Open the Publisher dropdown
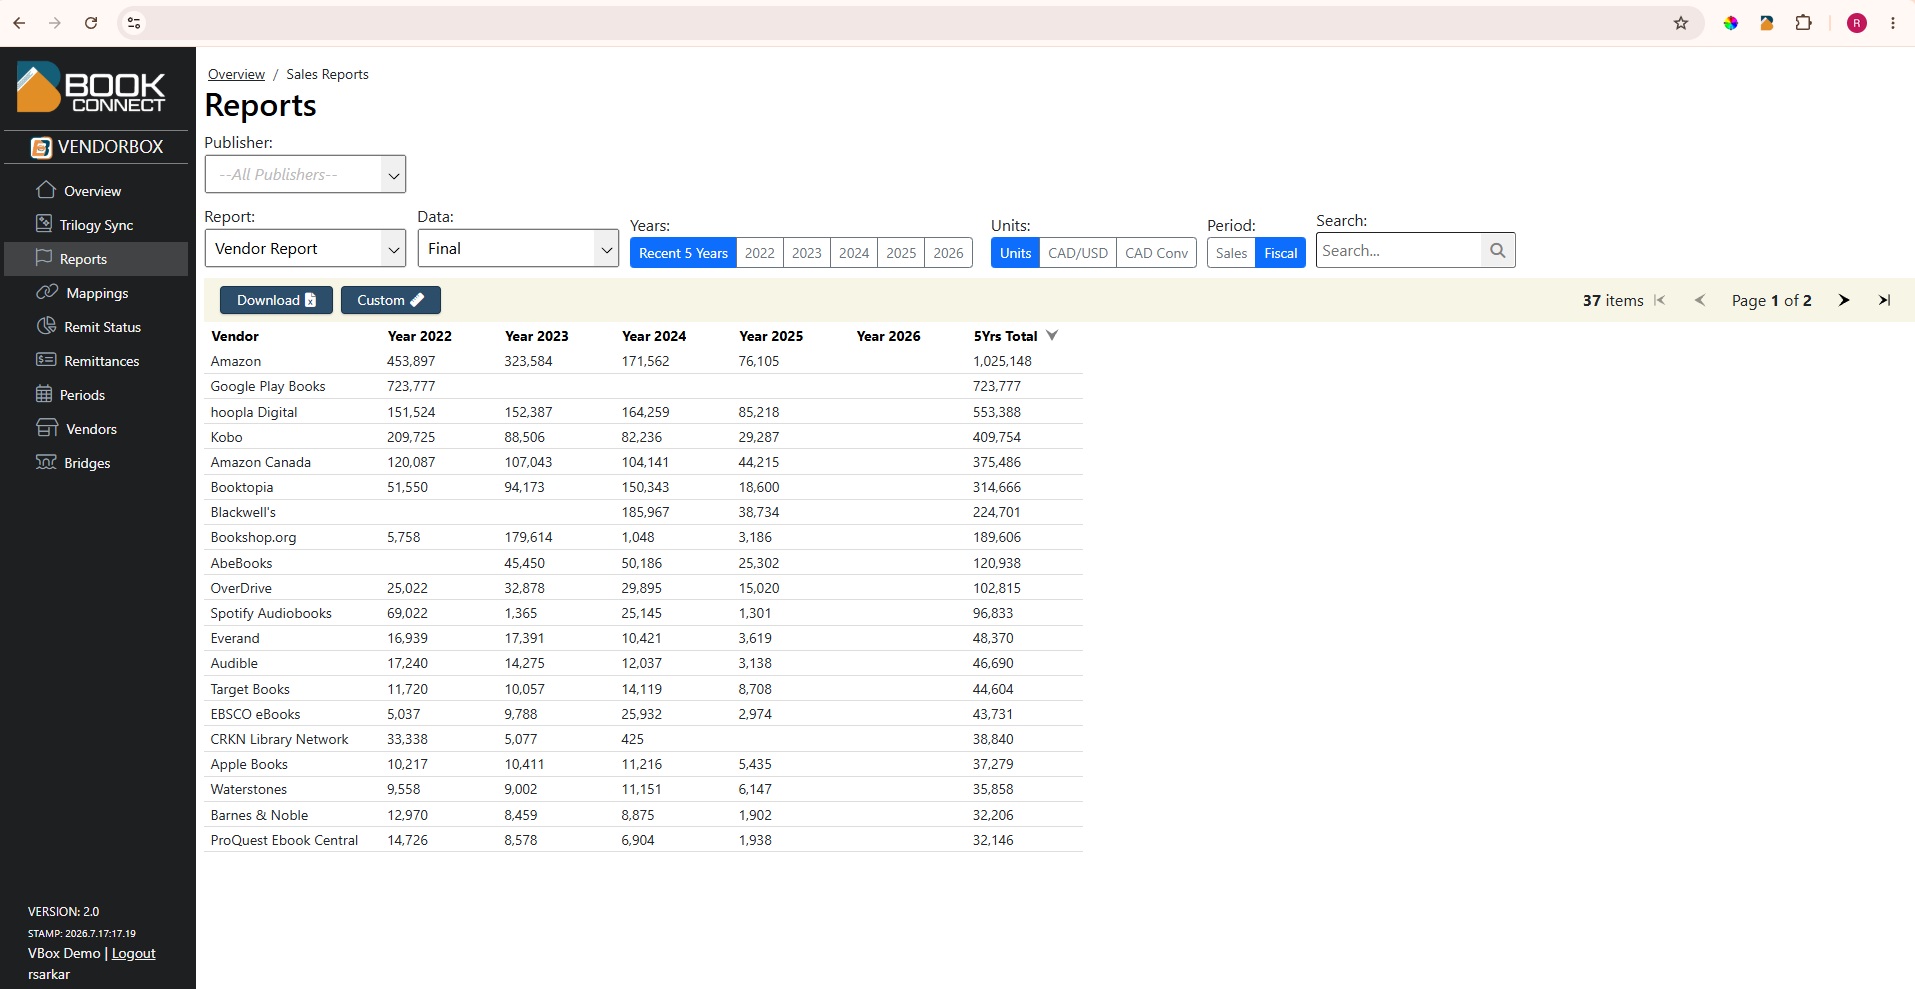Image resolution: width=1915 pixels, height=989 pixels. pos(305,174)
